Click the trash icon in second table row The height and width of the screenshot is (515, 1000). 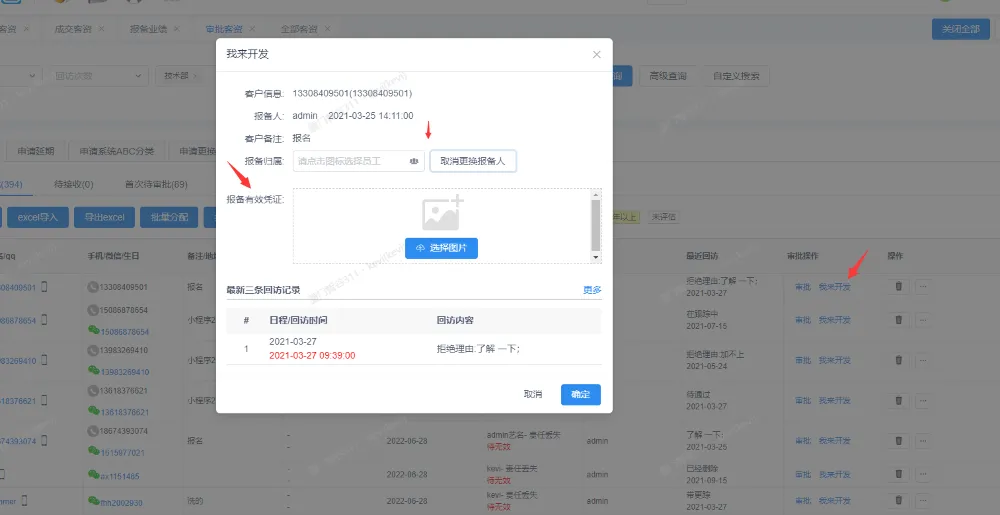898,320
